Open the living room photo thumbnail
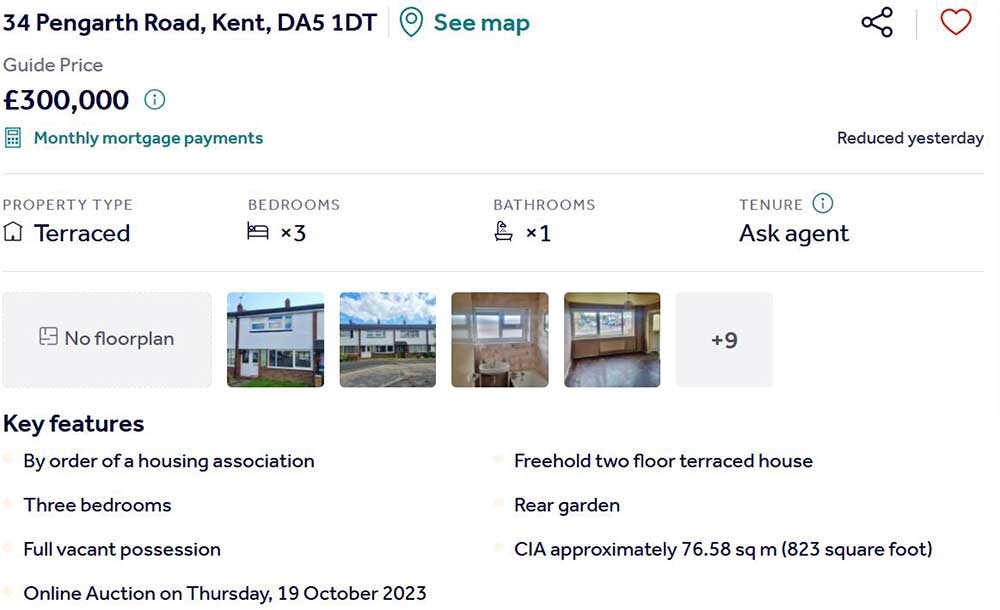 (612, 339)
